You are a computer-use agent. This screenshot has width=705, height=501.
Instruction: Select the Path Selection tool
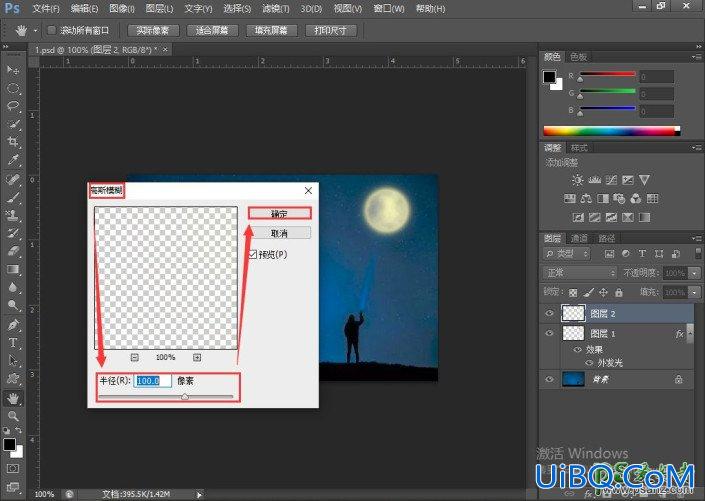tap(13, 361)
